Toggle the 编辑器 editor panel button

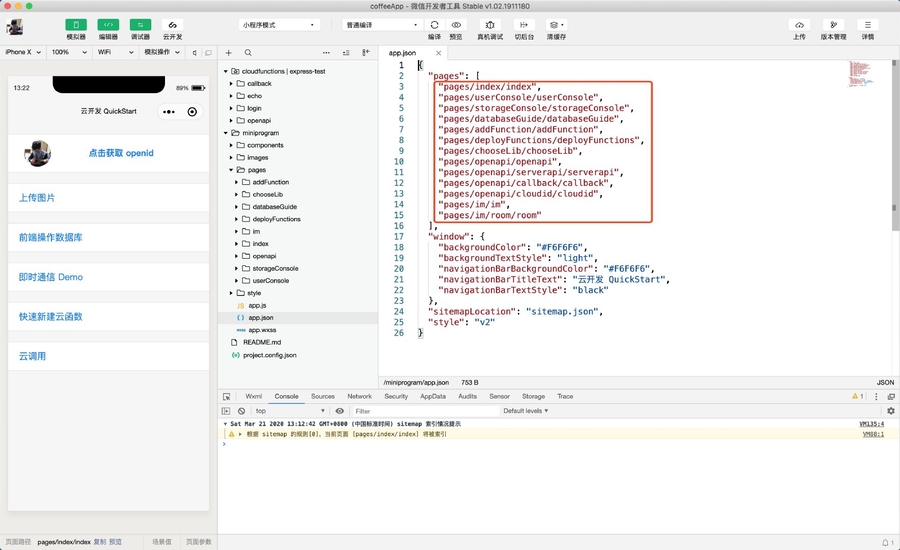tap(108, 25)
